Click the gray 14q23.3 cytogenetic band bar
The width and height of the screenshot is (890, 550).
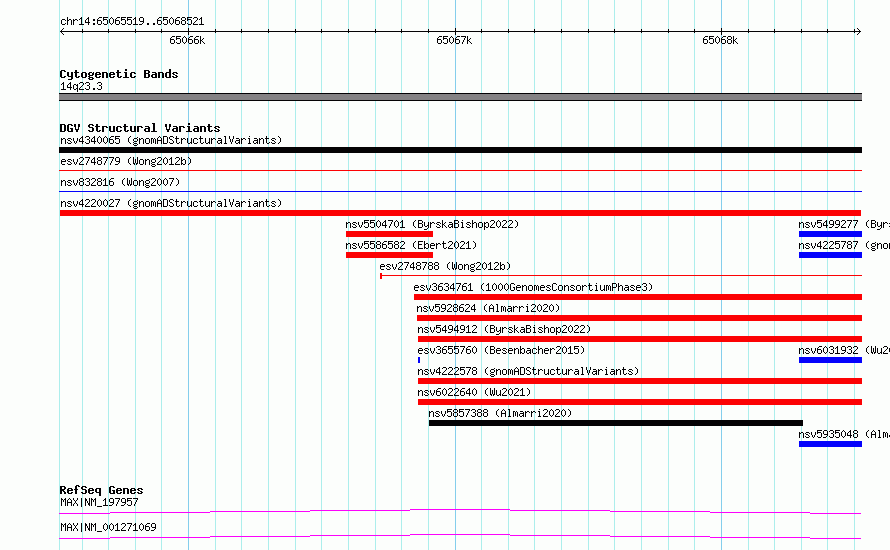[x=460, y=97]
